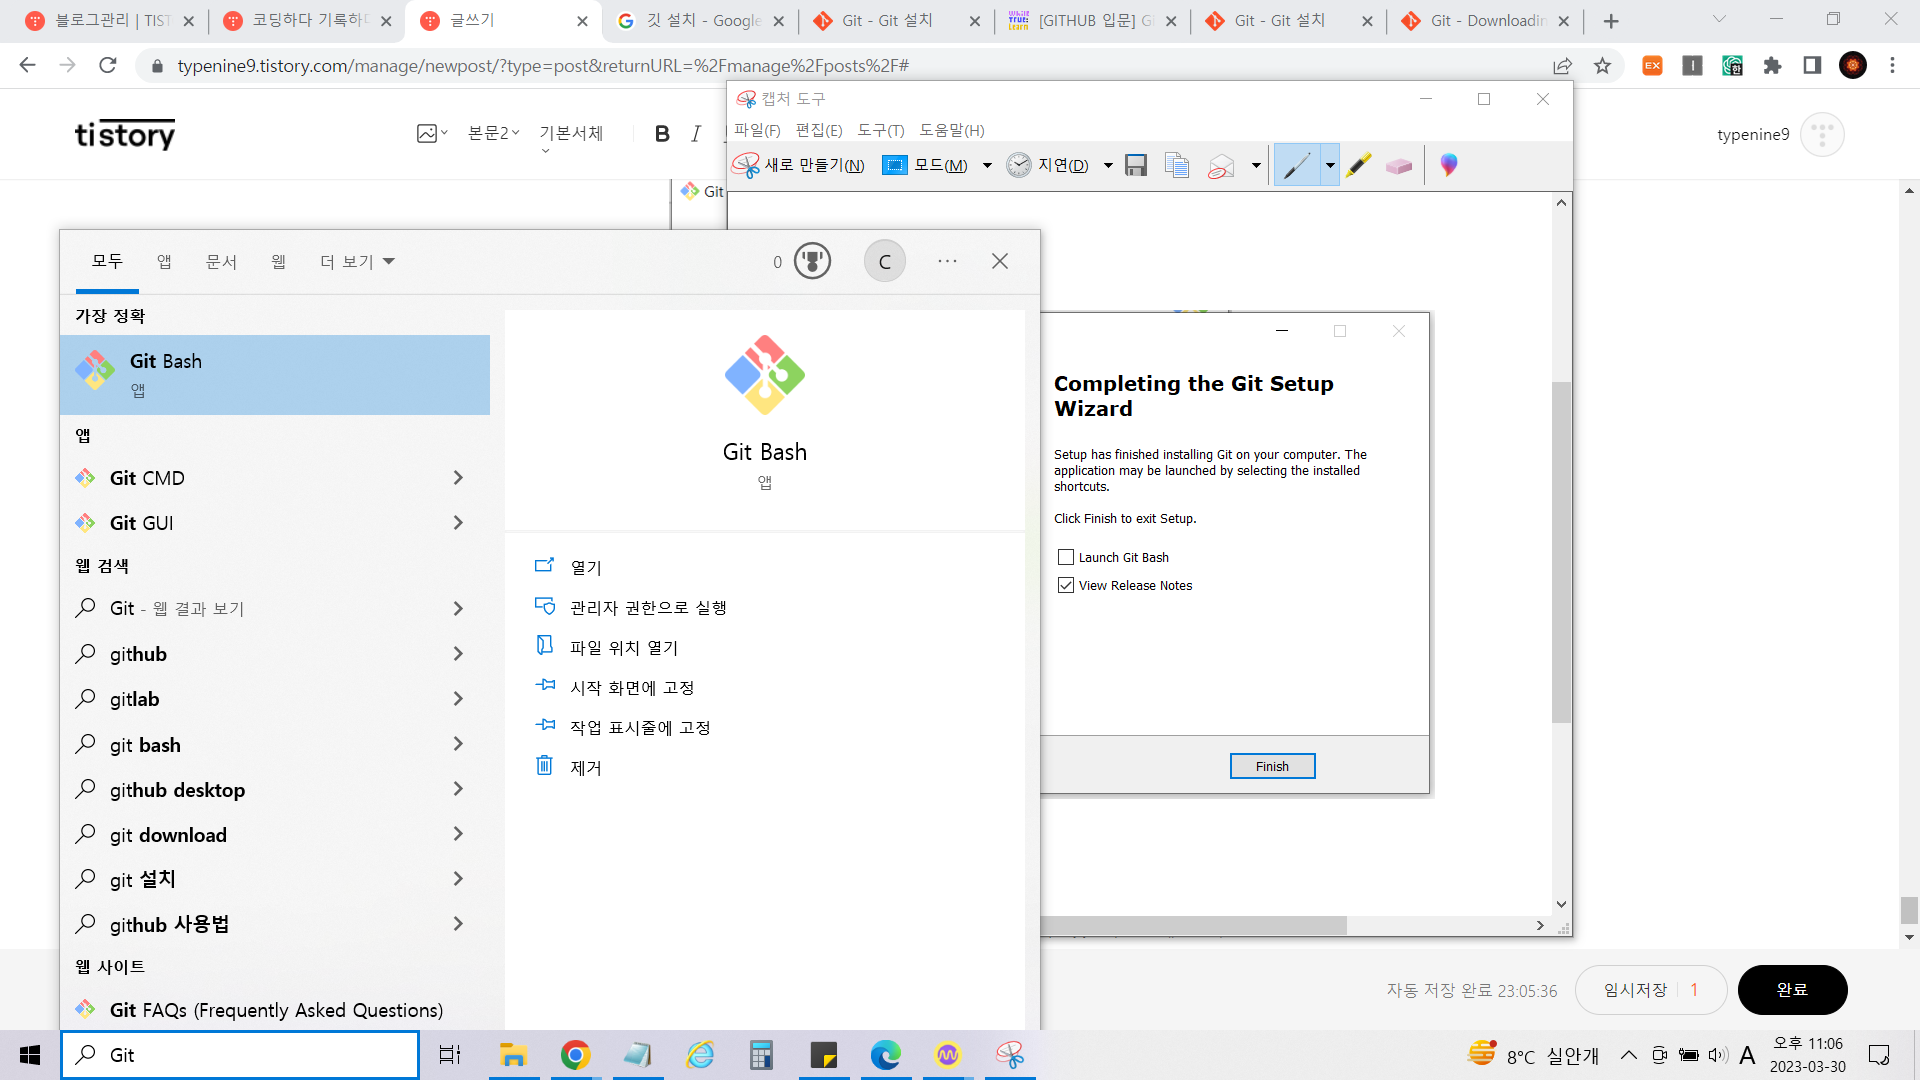1920x1080 pixels.
Task: Check the Launch Git Bash checkbox
Action: point(1066,557)
